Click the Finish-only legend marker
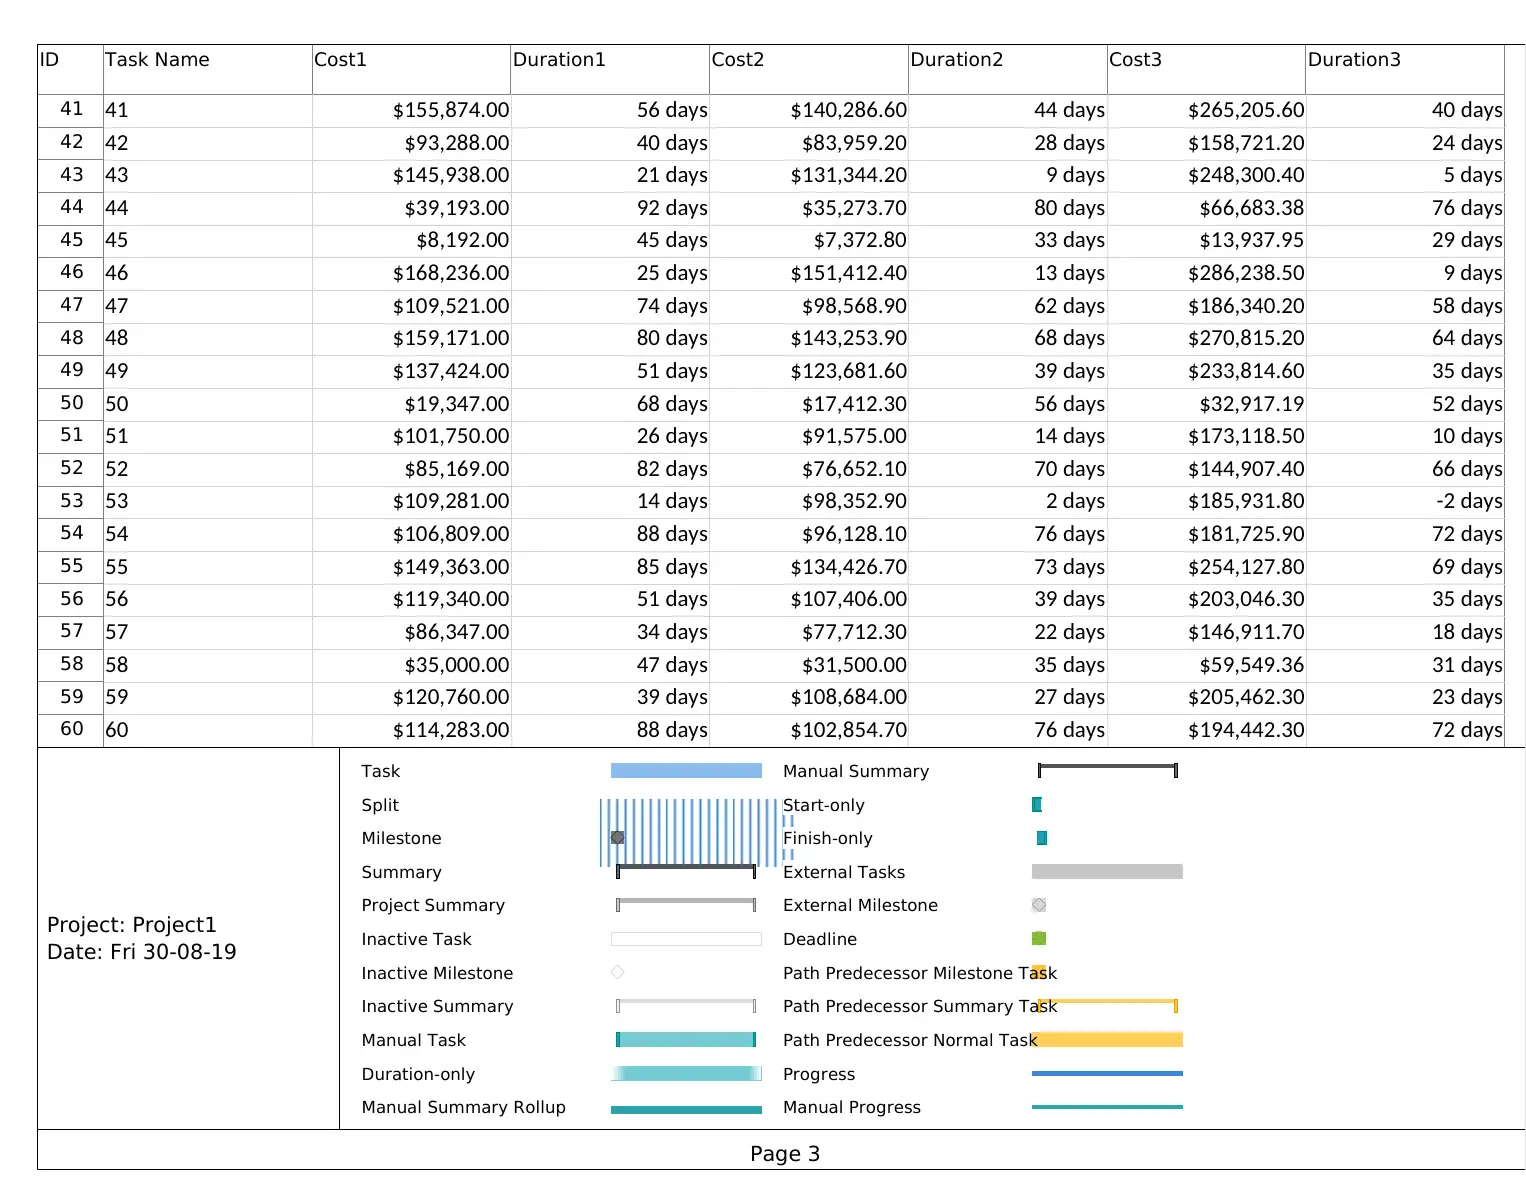The image size is (1526, 1188). [x=1042, y=838]
